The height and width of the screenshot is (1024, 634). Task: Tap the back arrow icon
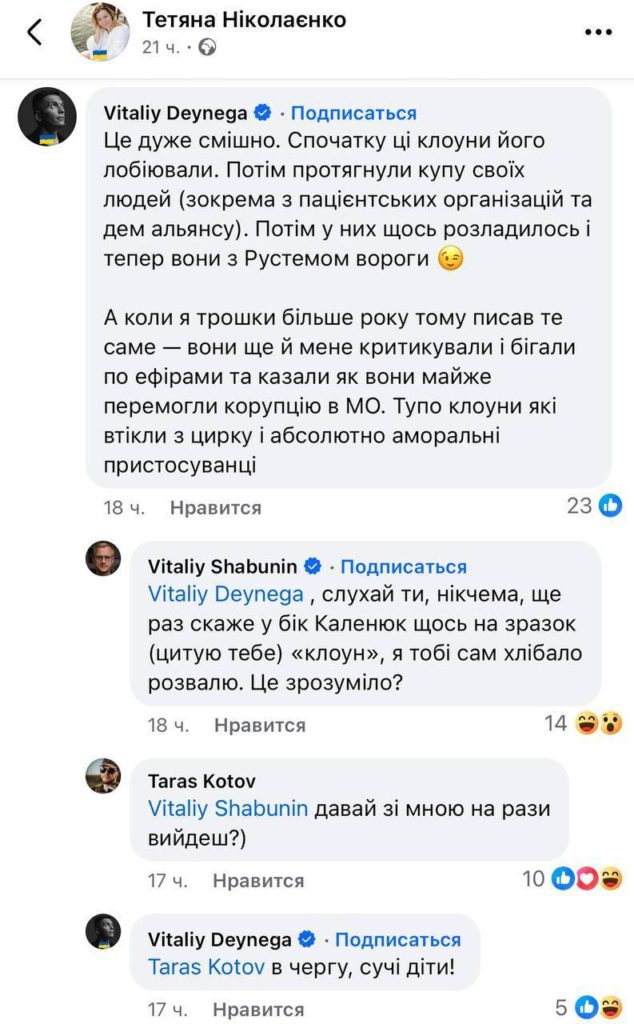pyautogui.click(x=35, y=31)
